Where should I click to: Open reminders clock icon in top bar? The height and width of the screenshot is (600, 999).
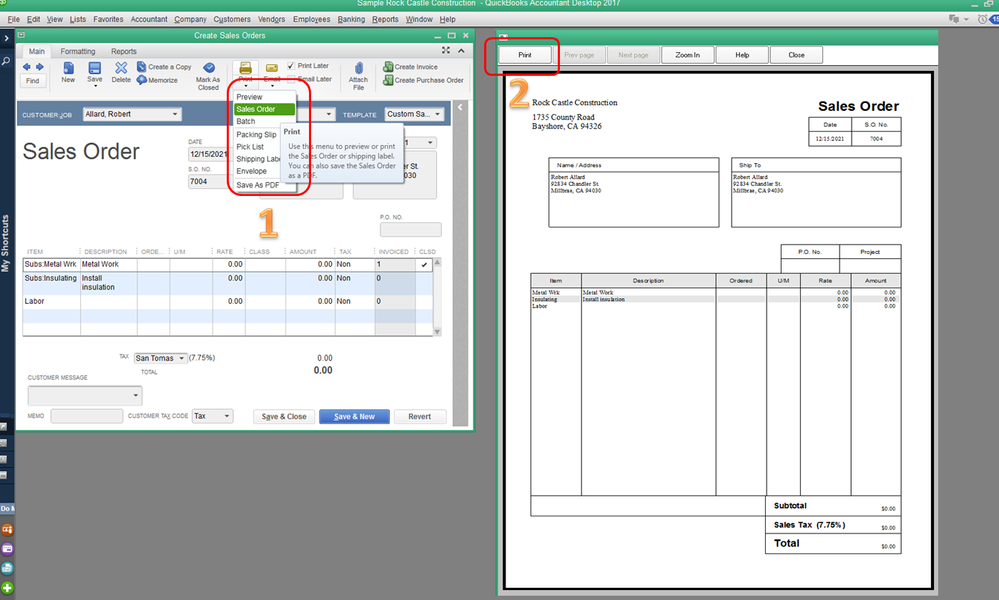click(982, 19)
